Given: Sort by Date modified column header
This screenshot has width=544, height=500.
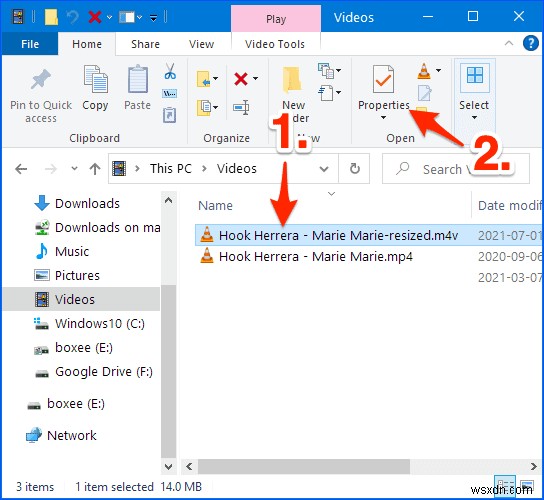Looking at the screenshot, I should [x=509, y=205].
